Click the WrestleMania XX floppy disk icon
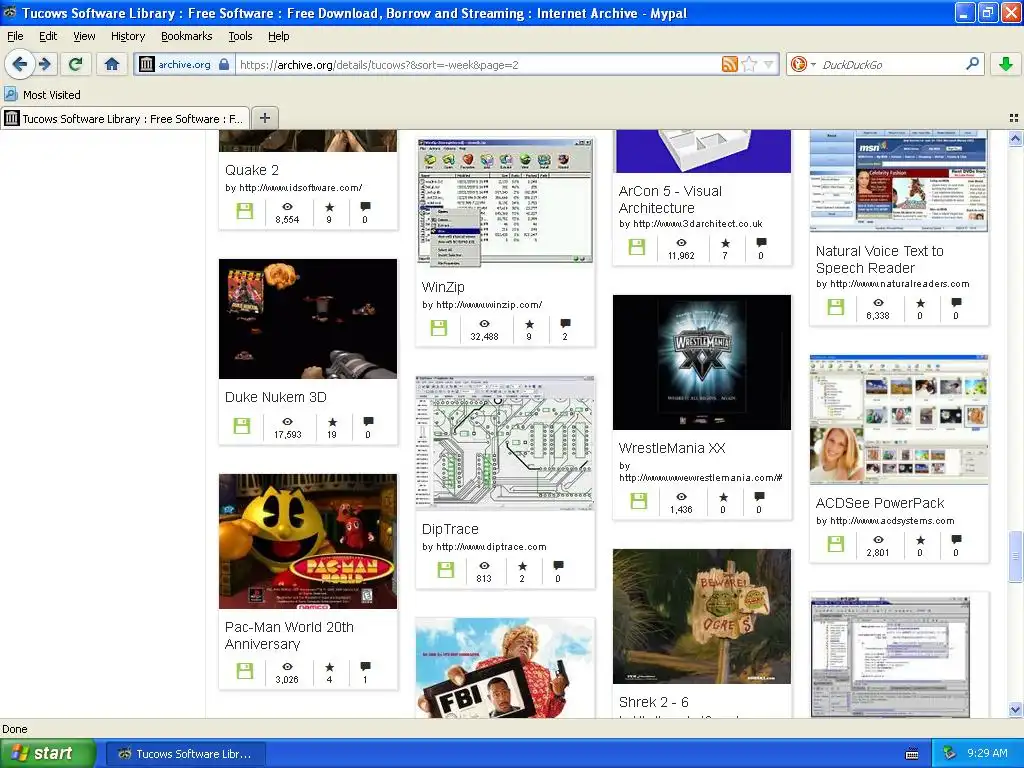Viewport: 1024px width, 768px height. click(639, 501)
